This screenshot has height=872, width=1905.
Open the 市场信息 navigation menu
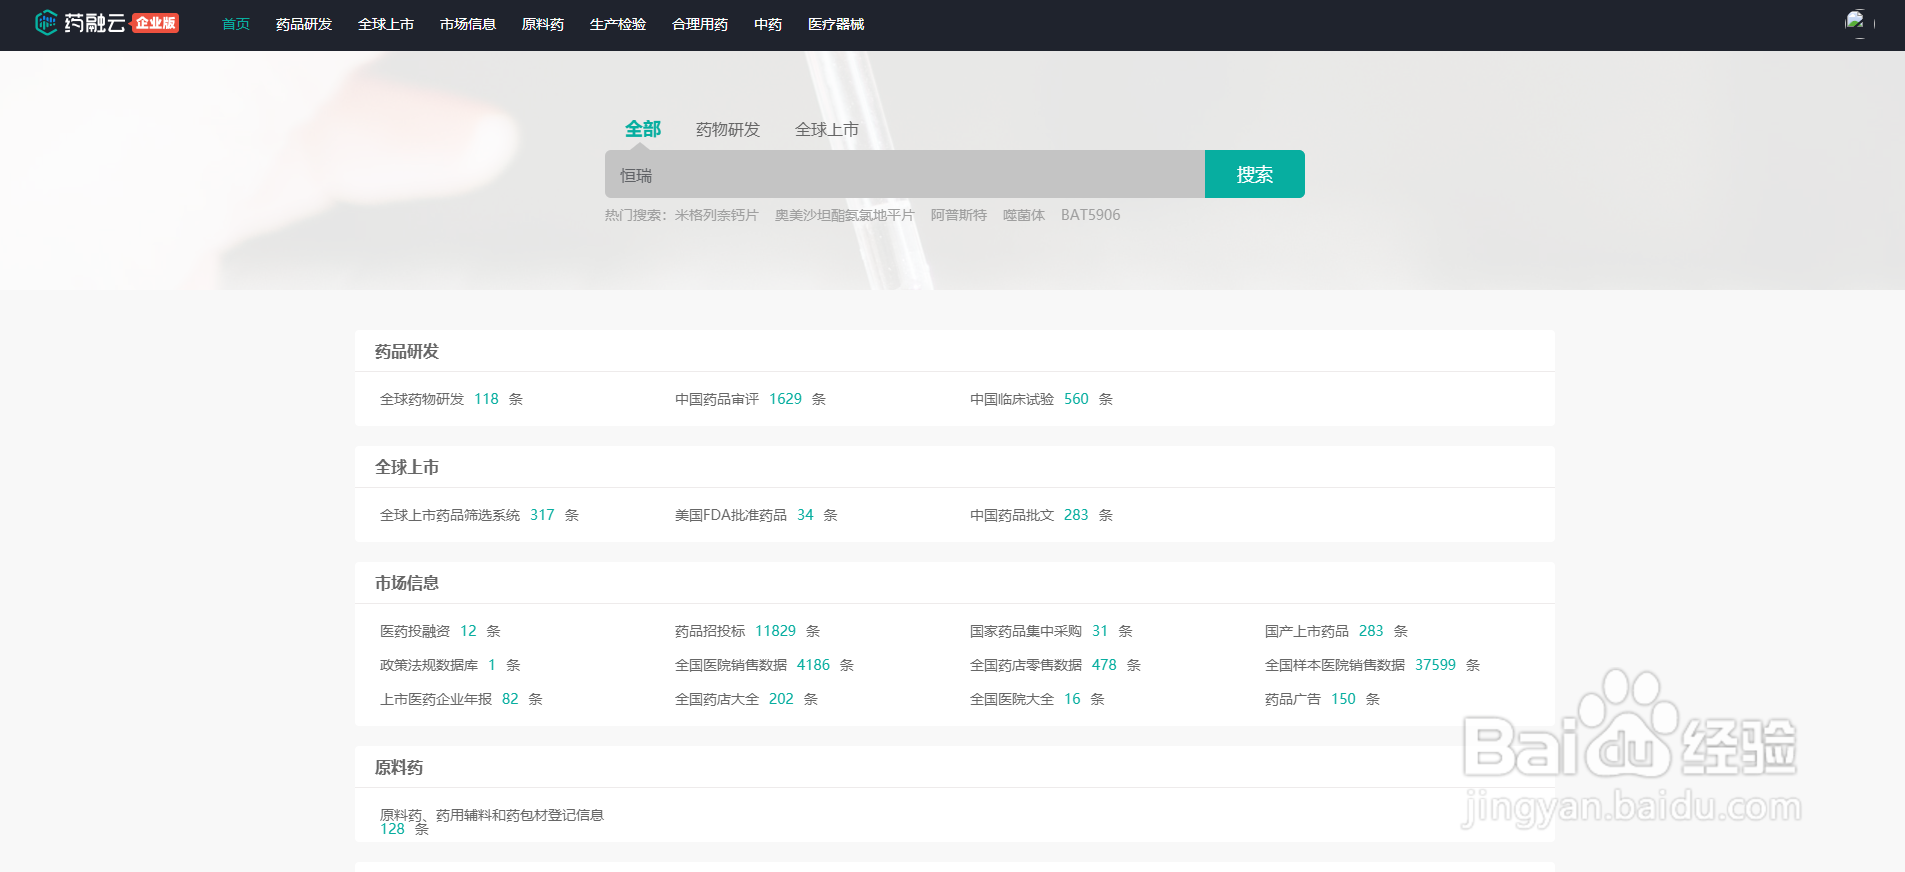468,24
